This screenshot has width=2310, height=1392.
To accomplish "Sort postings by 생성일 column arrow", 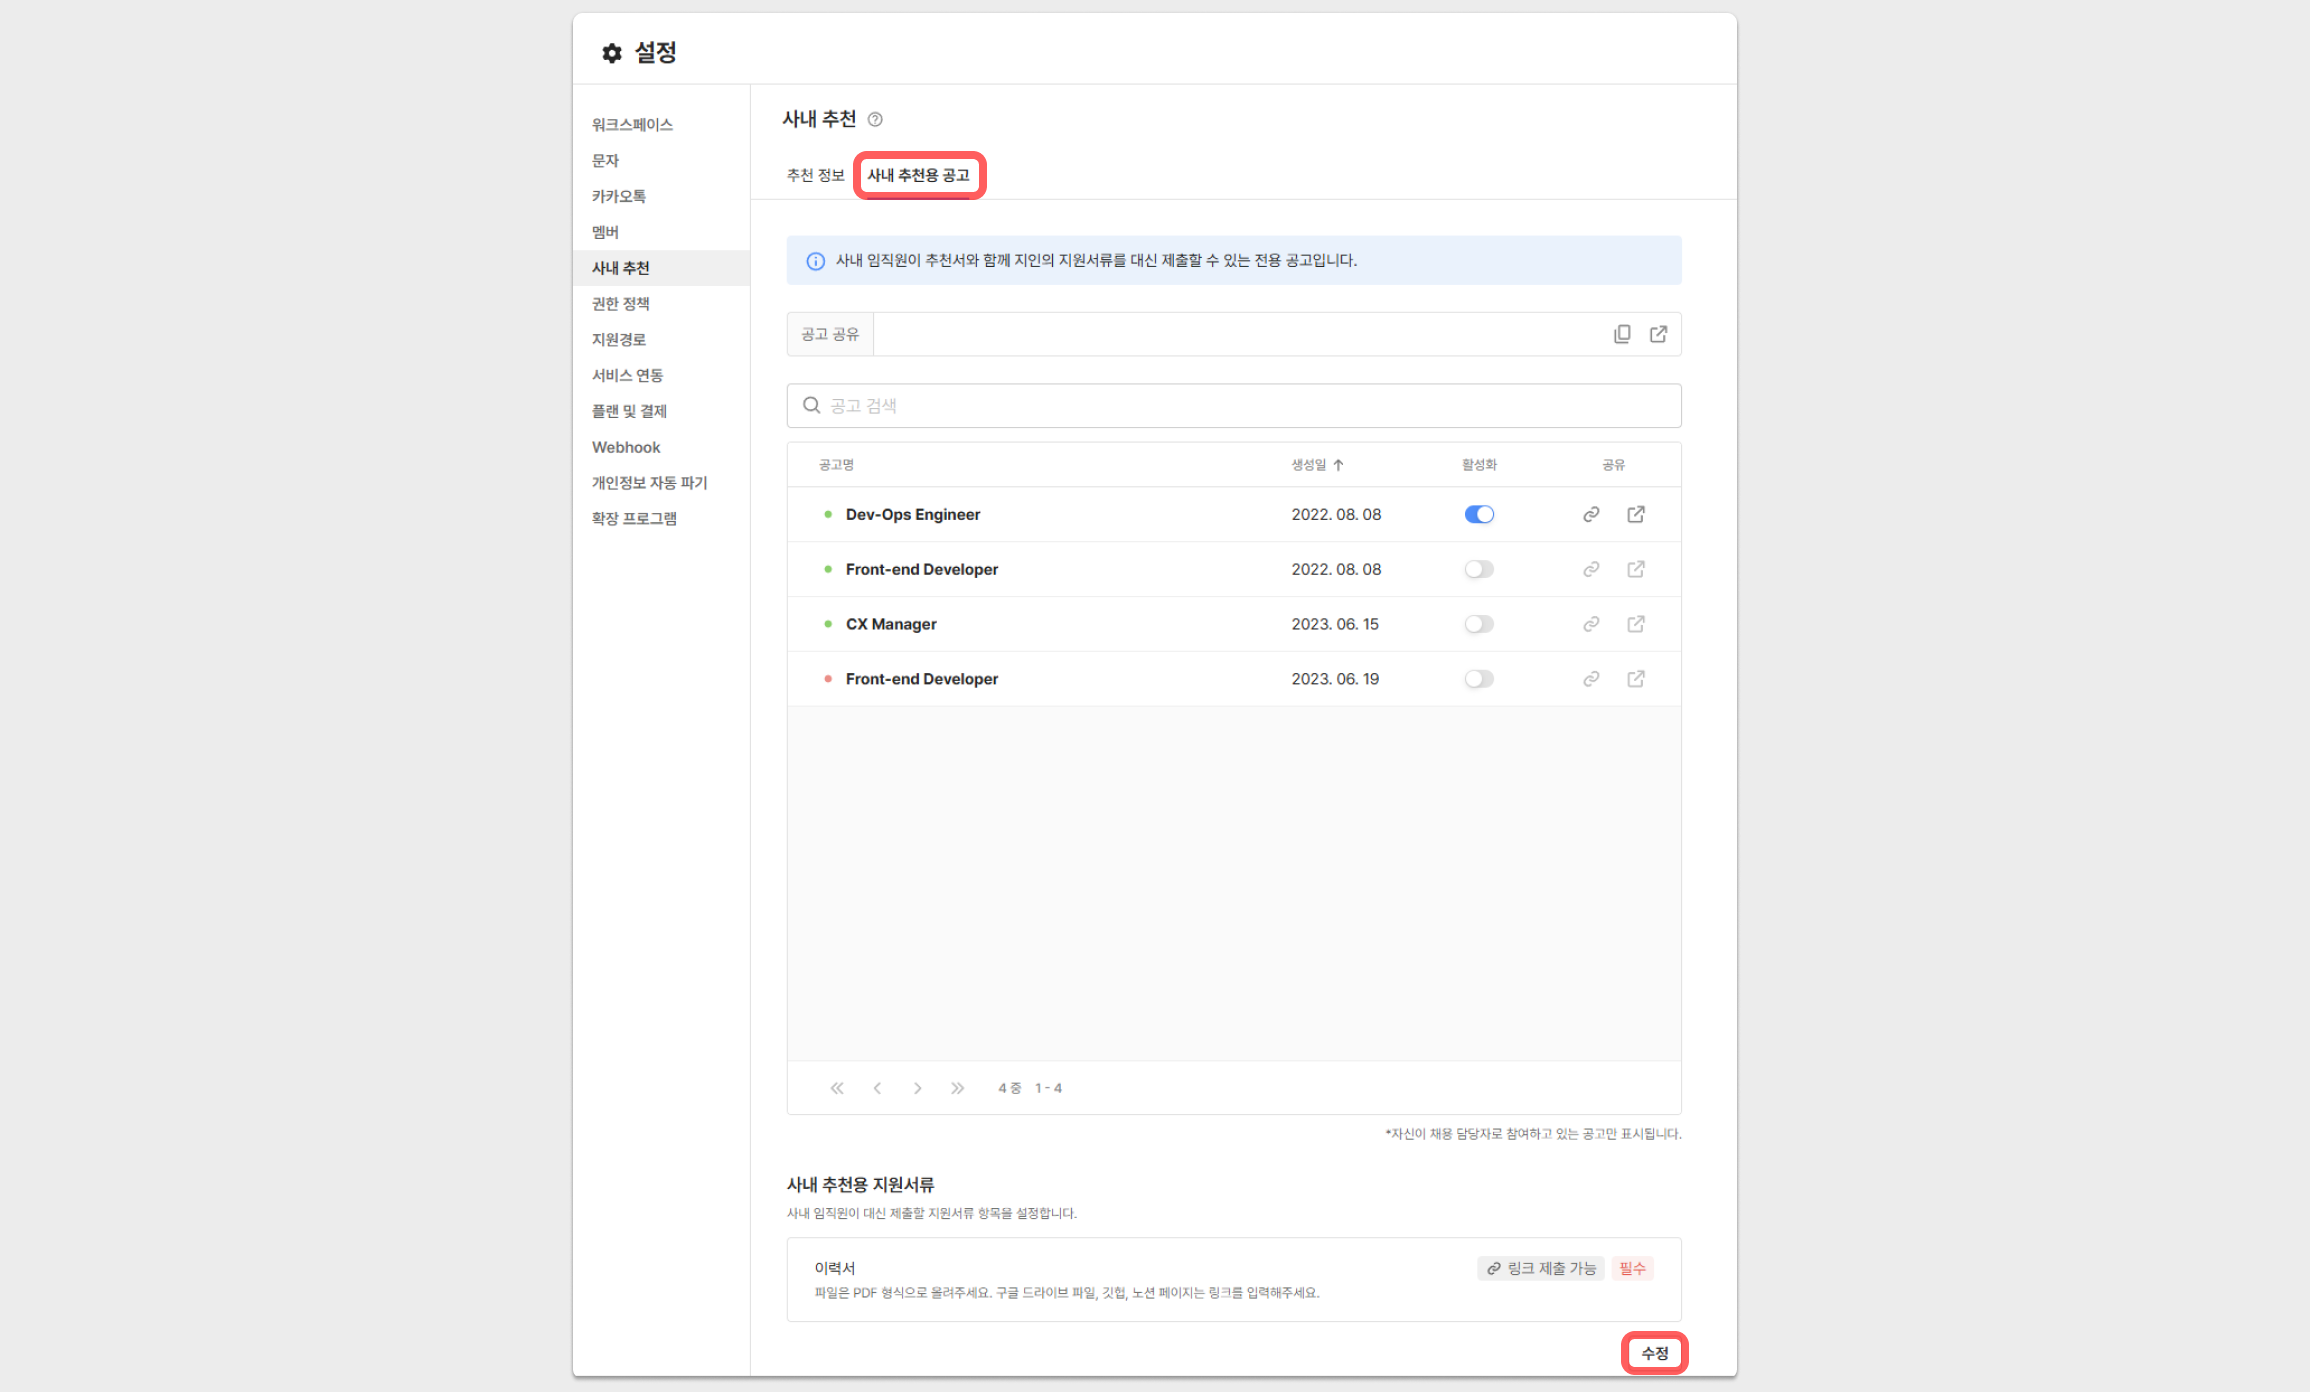I will click(1338, 465).
